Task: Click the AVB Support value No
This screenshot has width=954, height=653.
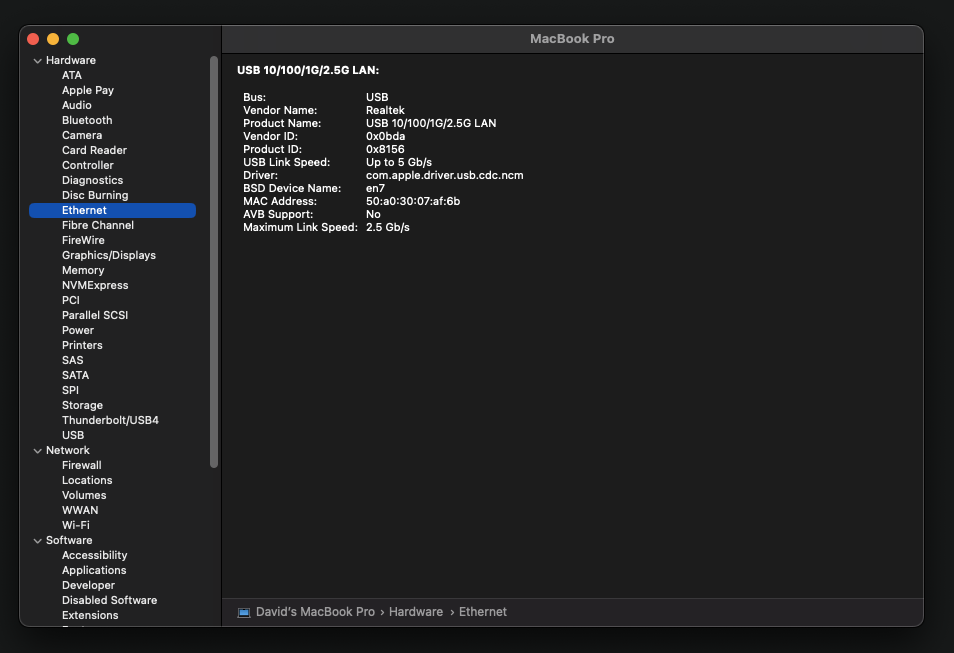Action: (x=374, y=214)
